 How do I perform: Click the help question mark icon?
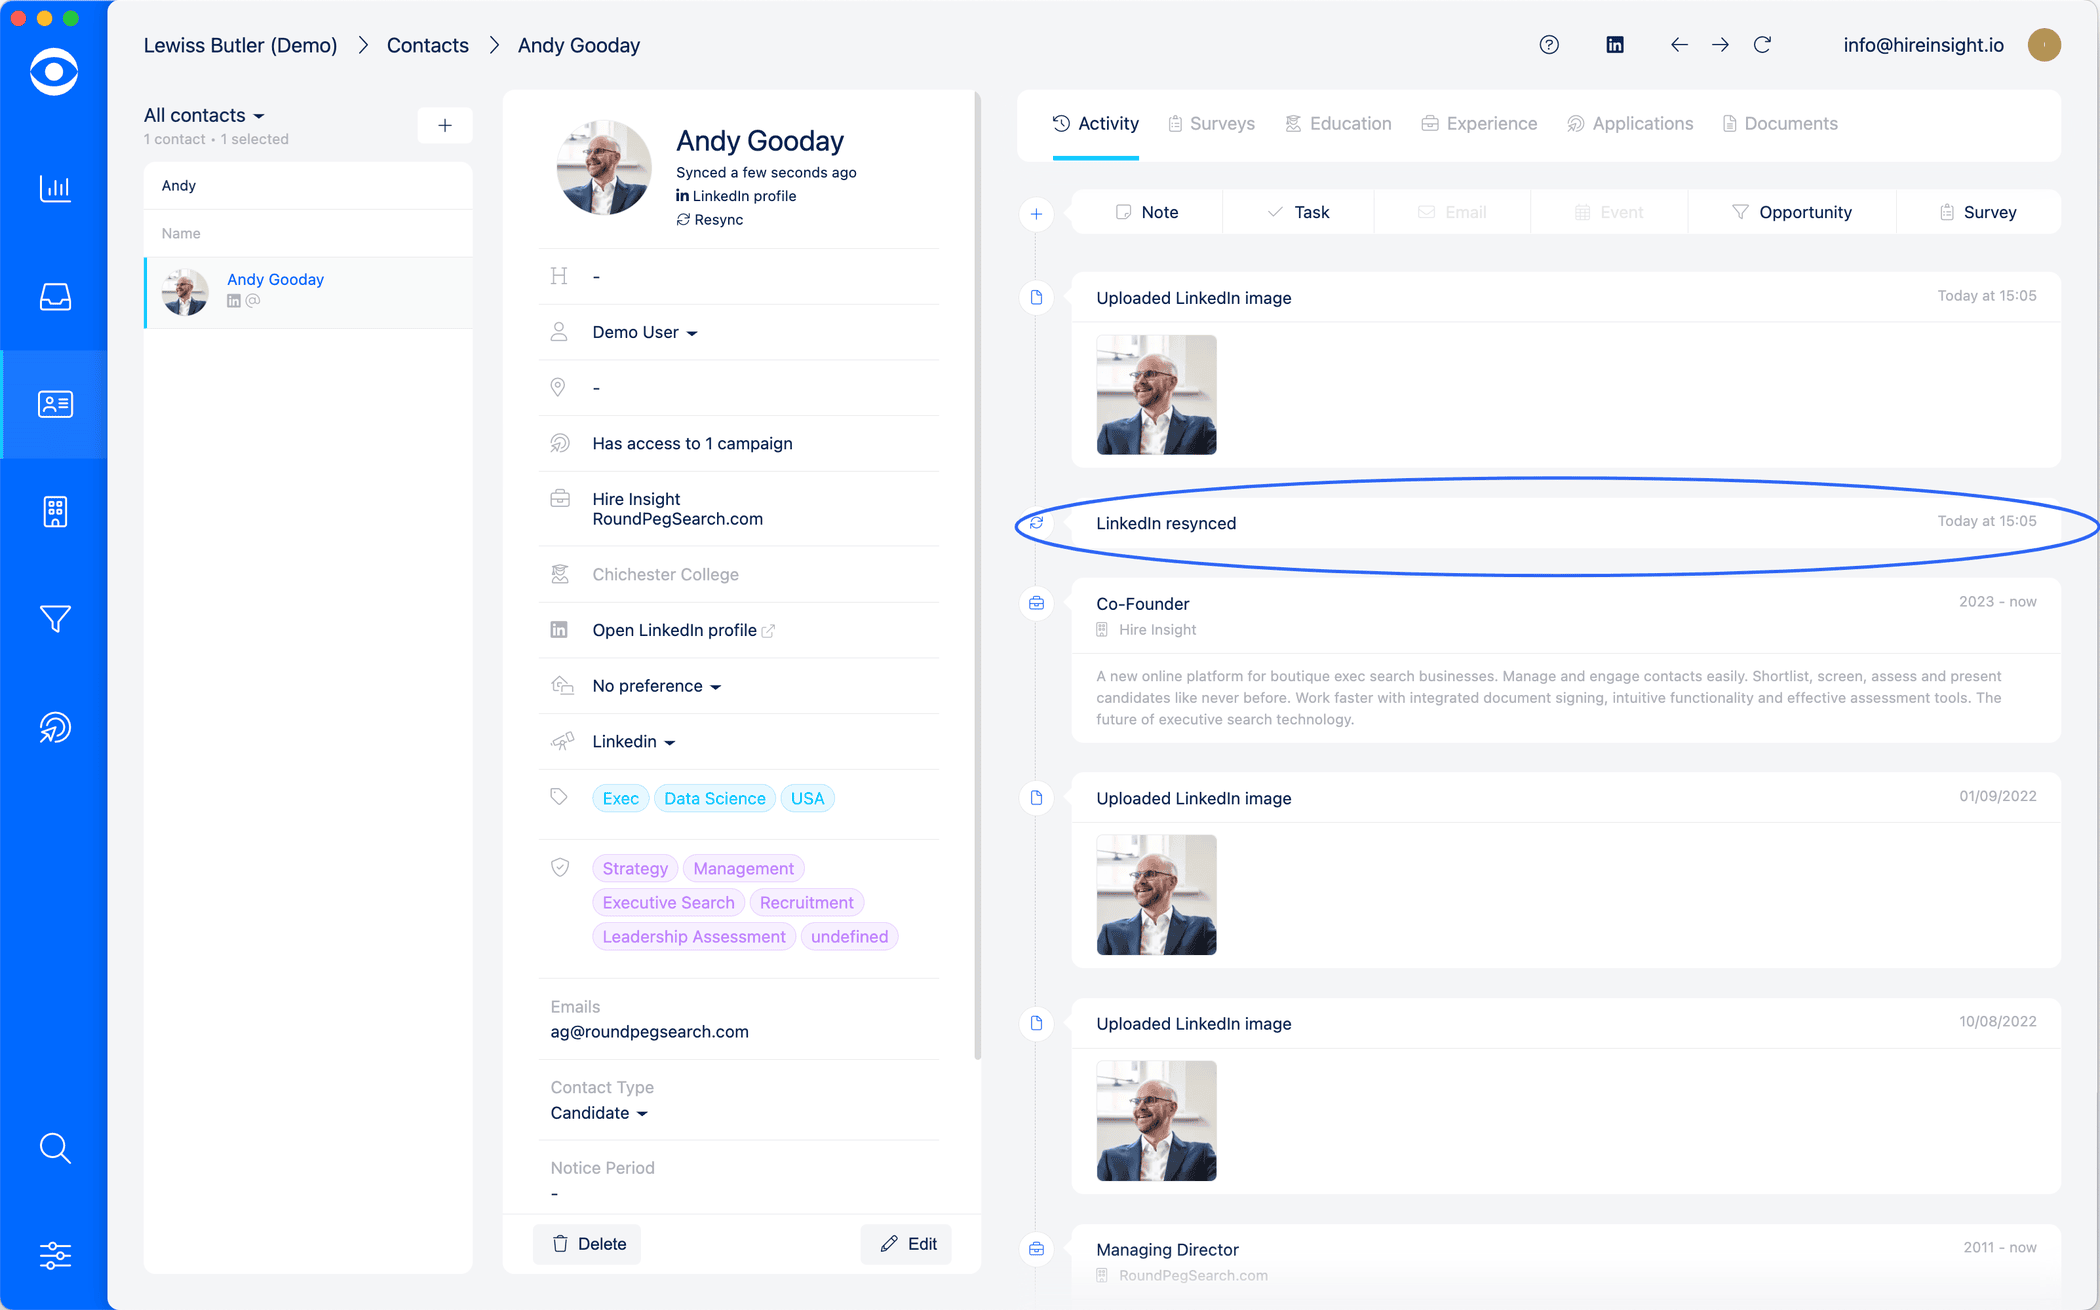(1549, 45)
